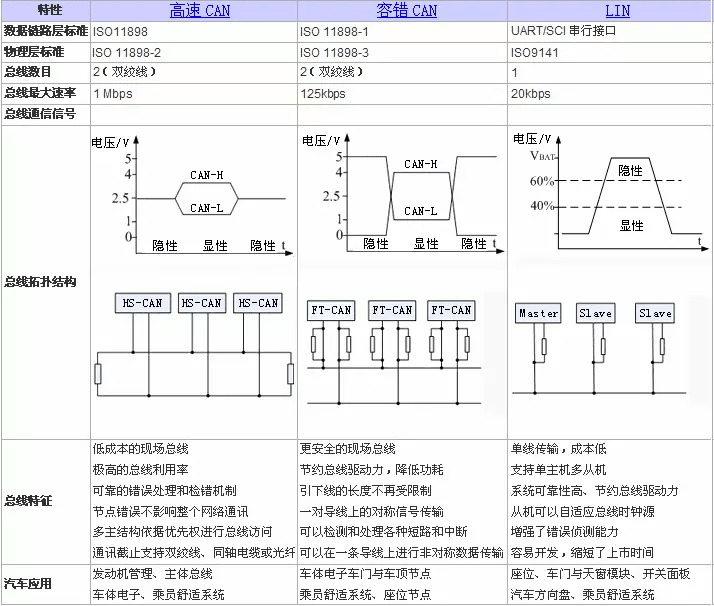The image size is (714, 606).
Task: Open the 容错 CAN link
Action: 406,10
